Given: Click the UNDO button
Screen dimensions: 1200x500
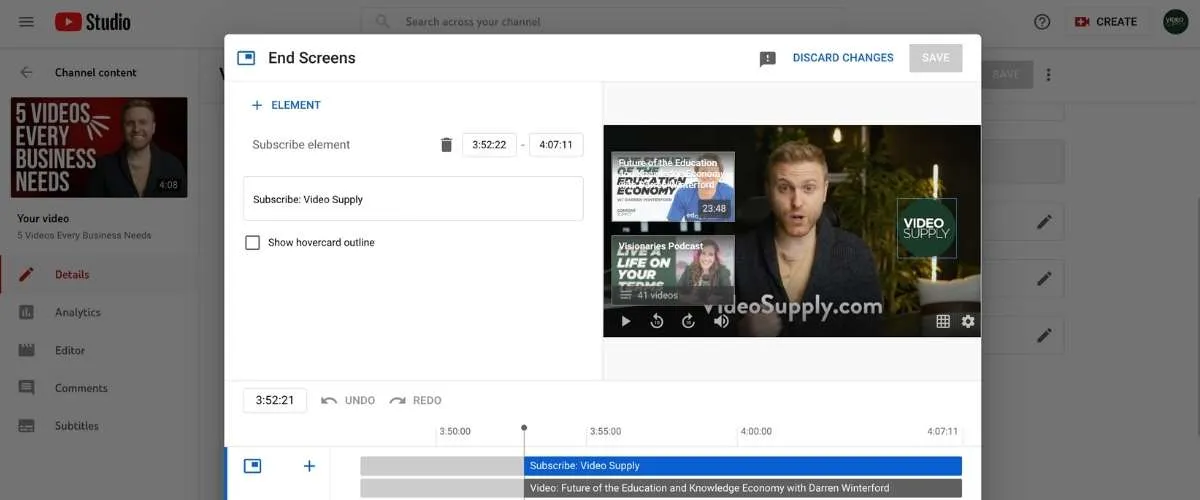Looking at the screenshot, I should click(348, 400).
